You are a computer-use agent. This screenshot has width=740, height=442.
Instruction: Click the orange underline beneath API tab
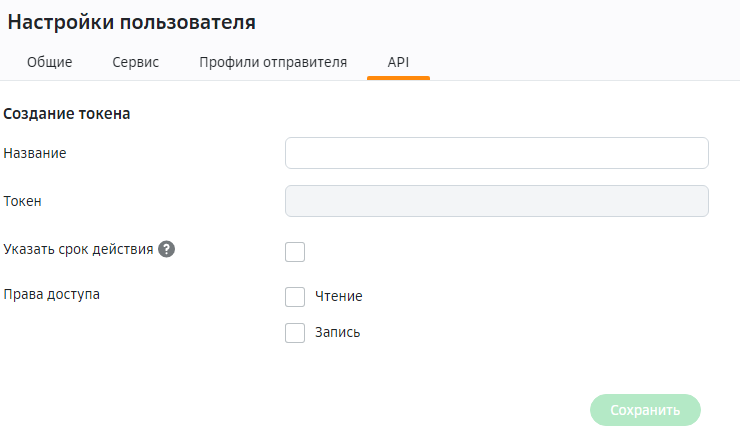pyautogui.click(x=398, y=78)
